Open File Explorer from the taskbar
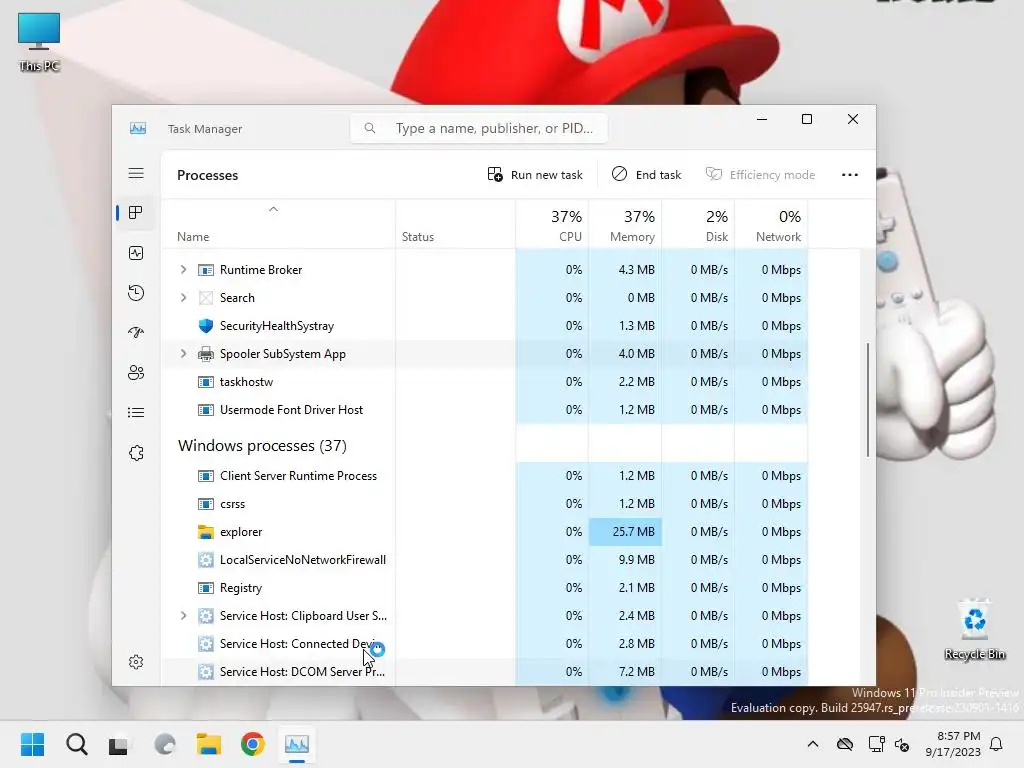1024x768 pixels. click(209, 744)
